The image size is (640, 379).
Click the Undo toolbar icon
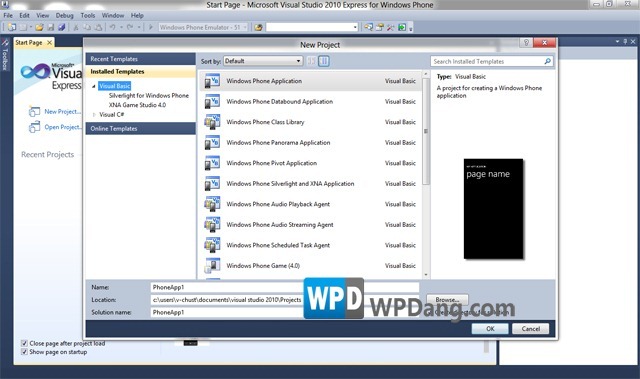[x=112, y=27]
